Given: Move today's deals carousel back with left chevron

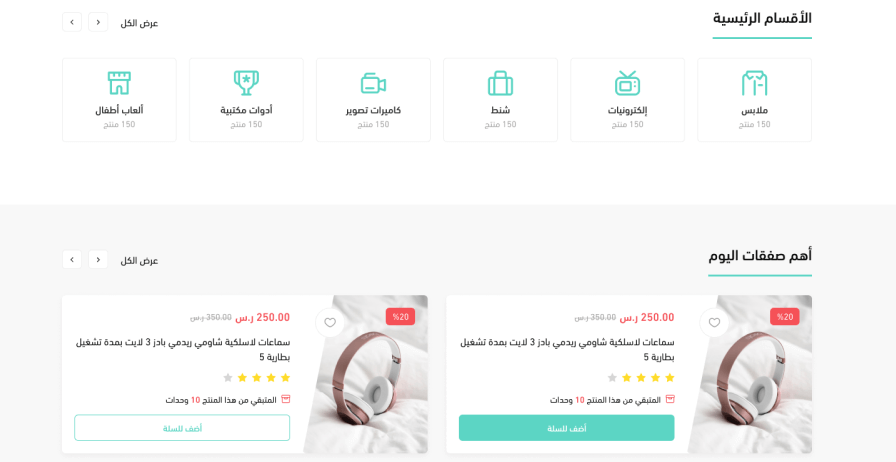Looking at the screenshot, I should [98, 260].
